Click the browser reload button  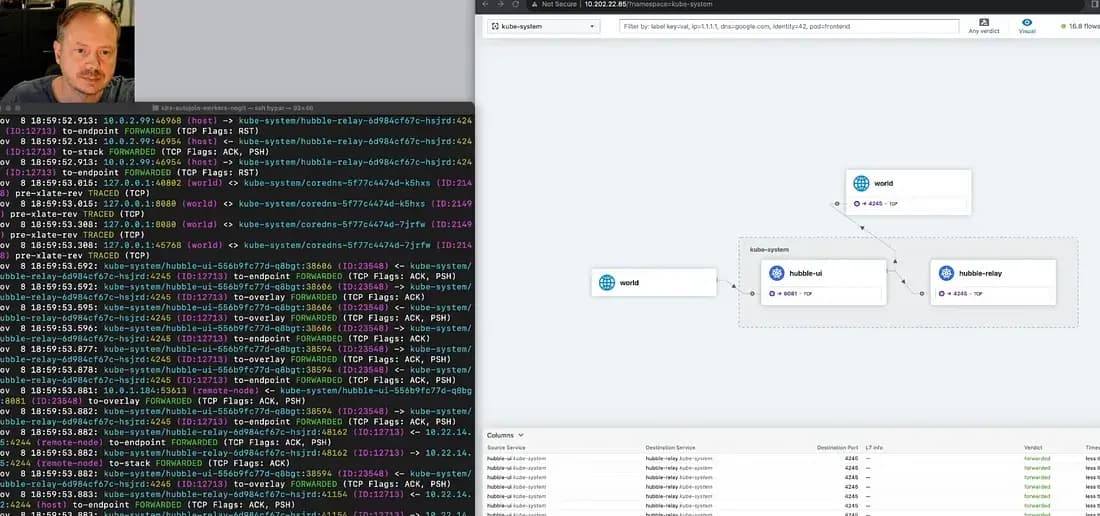pos(517,4)
